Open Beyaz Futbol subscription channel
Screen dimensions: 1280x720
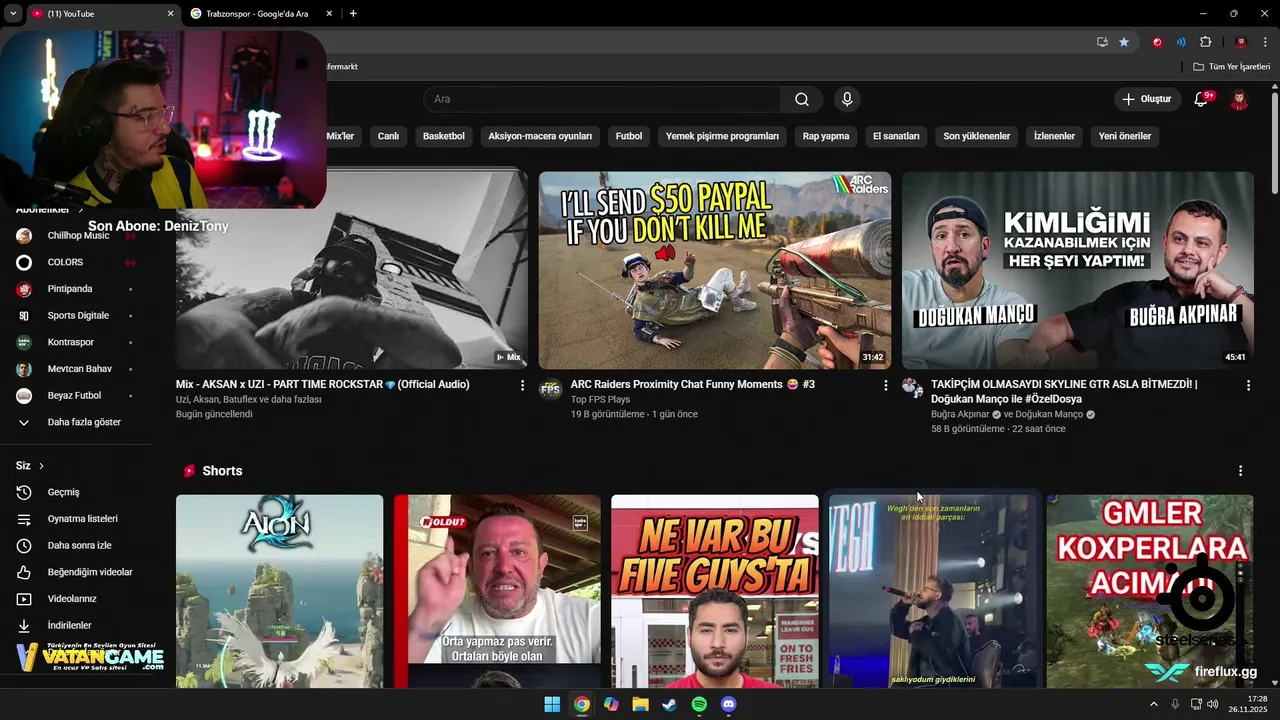click(78, 396)
